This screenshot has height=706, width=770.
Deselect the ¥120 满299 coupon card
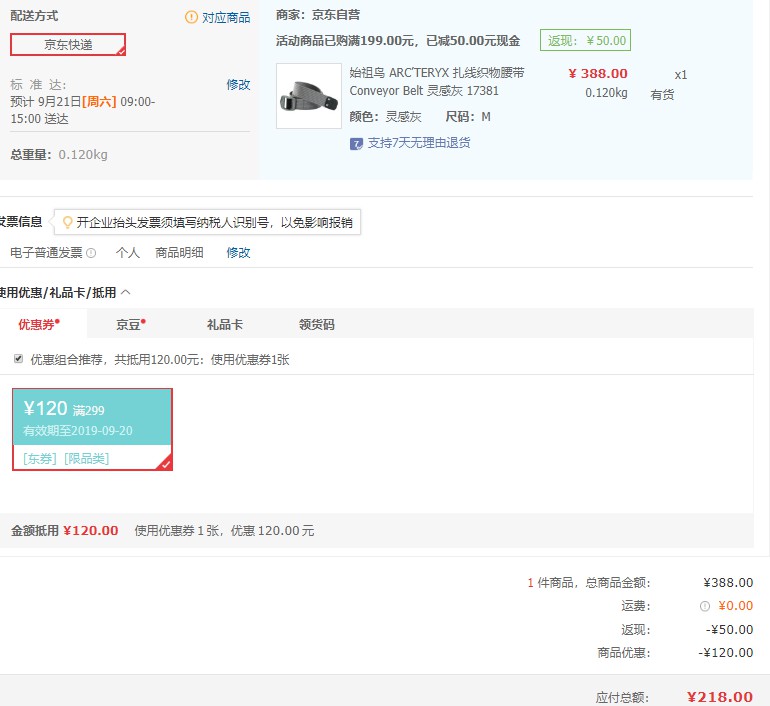coord(92,430)
